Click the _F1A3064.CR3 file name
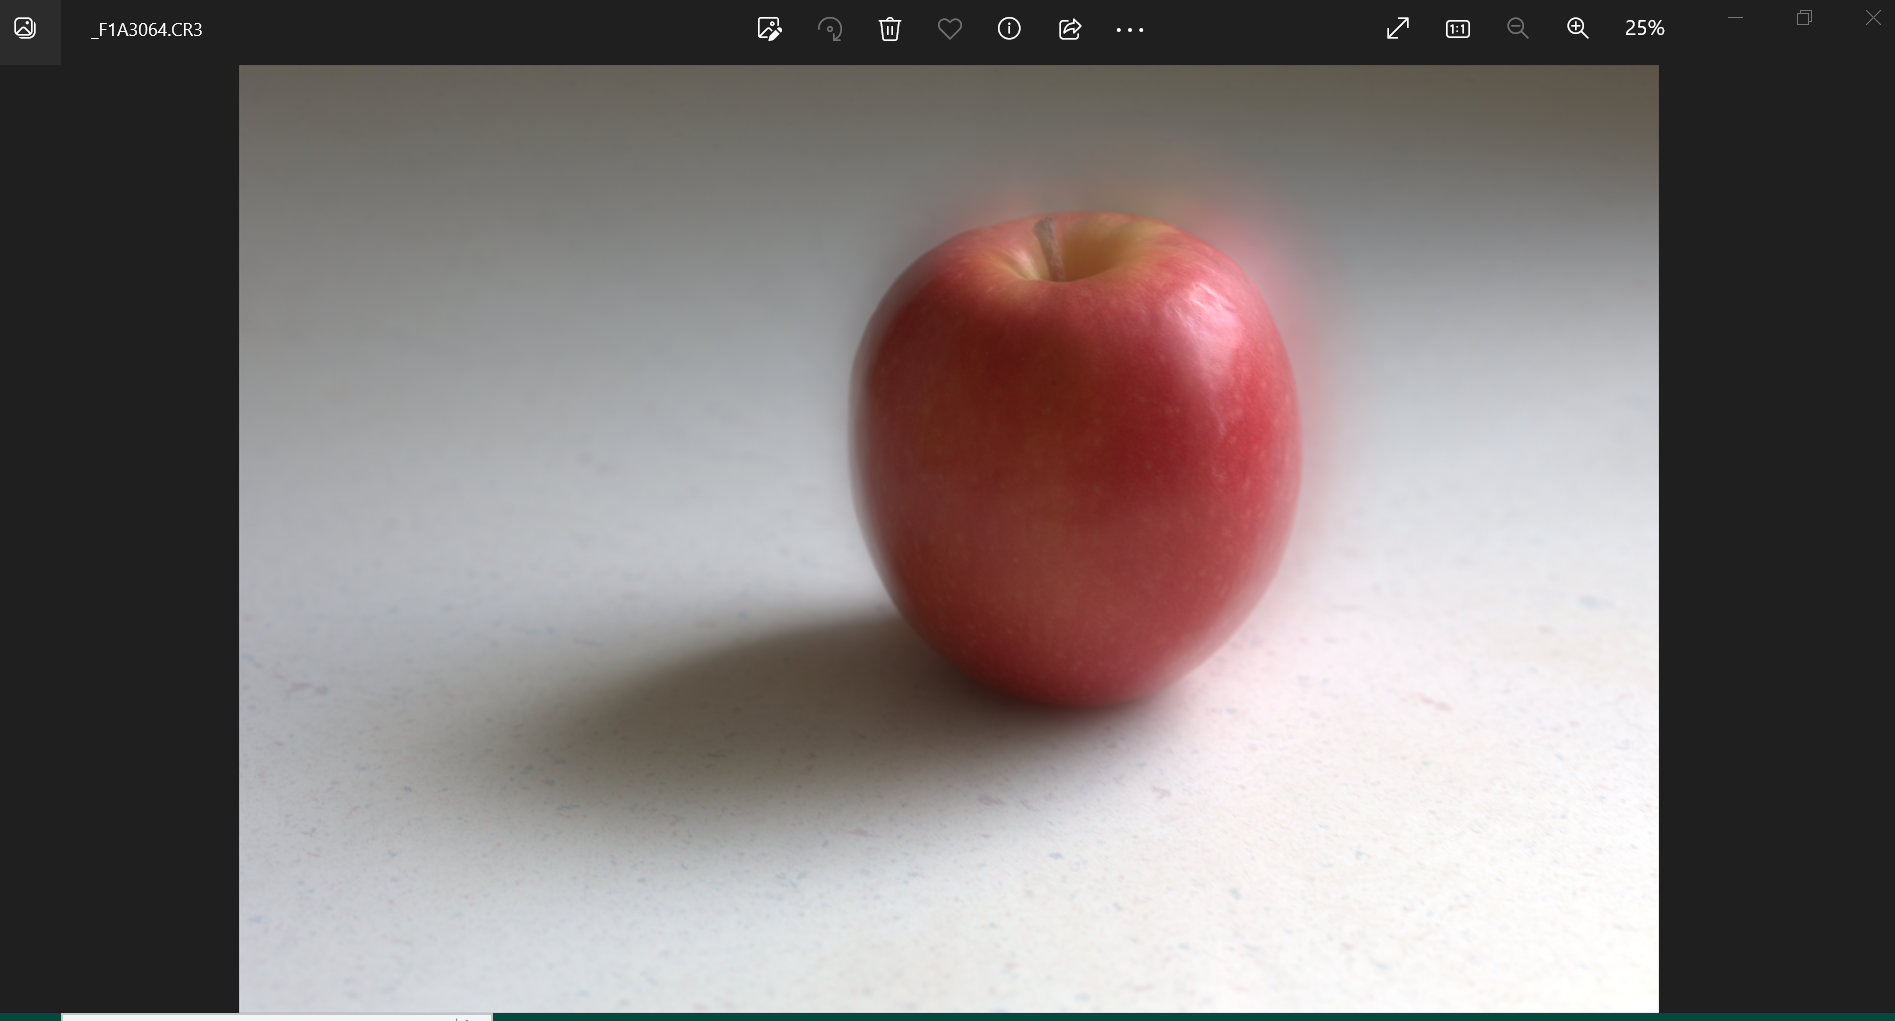This screenshot has height=1021, width=1895. pyautogui.click(x=147, y=30)
